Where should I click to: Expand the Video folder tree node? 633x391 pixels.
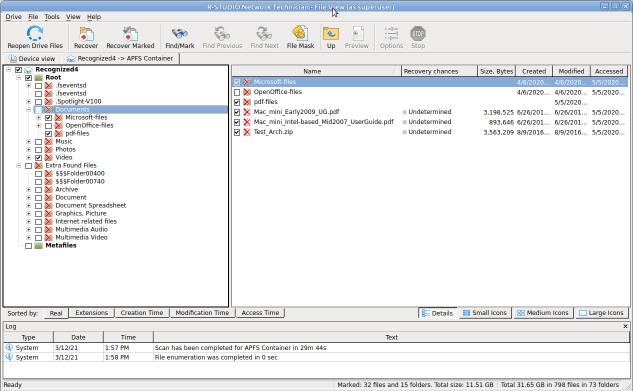coord(29,158)
